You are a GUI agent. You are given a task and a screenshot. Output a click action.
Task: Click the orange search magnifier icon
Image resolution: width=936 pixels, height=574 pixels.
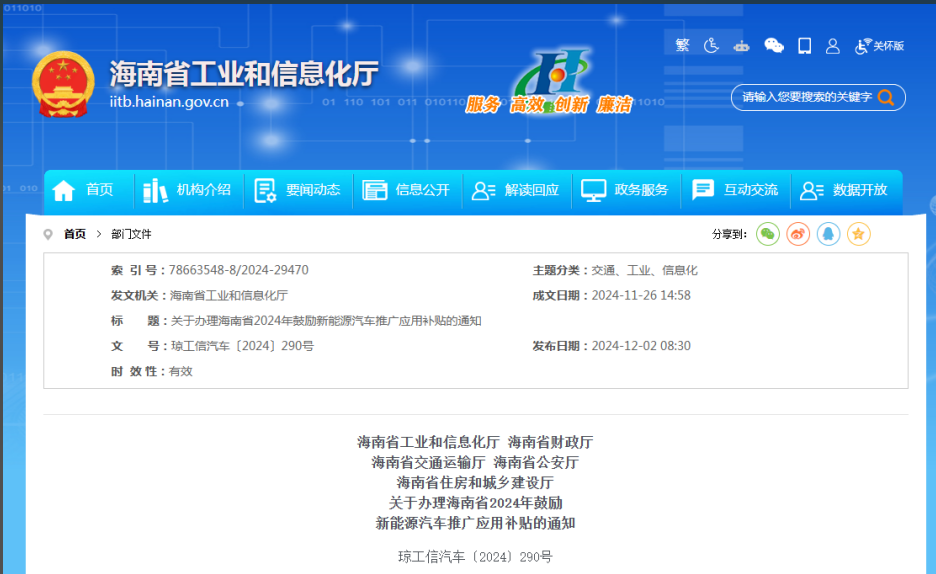click(x=886, y=97)
